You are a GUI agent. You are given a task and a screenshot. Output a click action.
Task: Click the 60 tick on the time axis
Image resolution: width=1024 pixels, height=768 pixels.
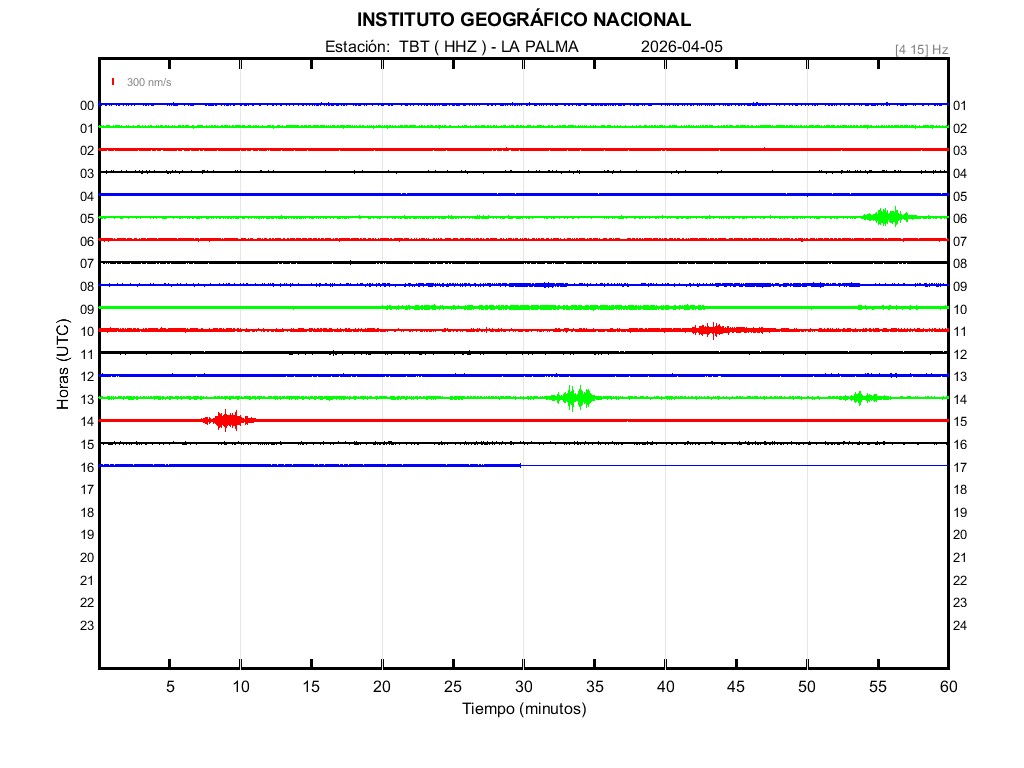tap(947, 687)
